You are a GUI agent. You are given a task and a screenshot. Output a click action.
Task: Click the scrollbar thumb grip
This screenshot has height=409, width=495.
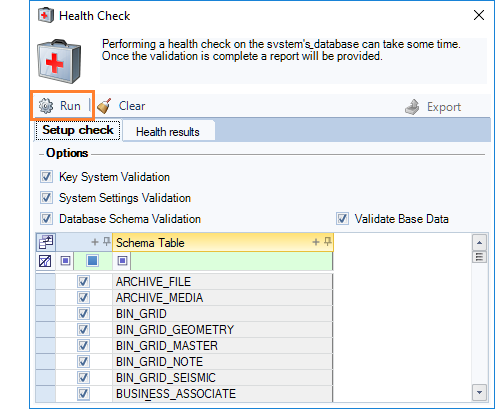click(479, 257)
